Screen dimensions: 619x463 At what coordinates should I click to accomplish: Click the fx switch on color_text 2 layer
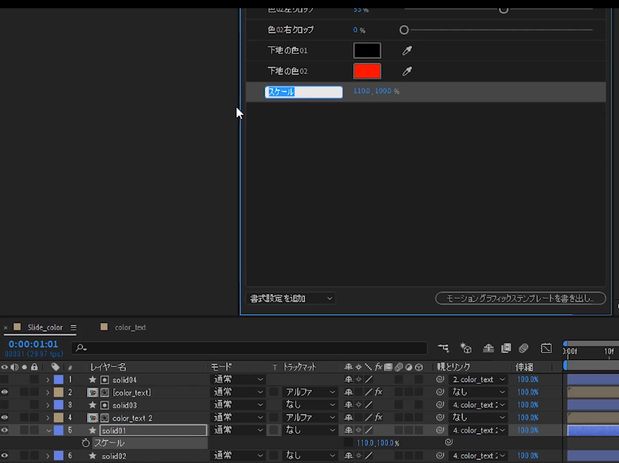[379, 417]
